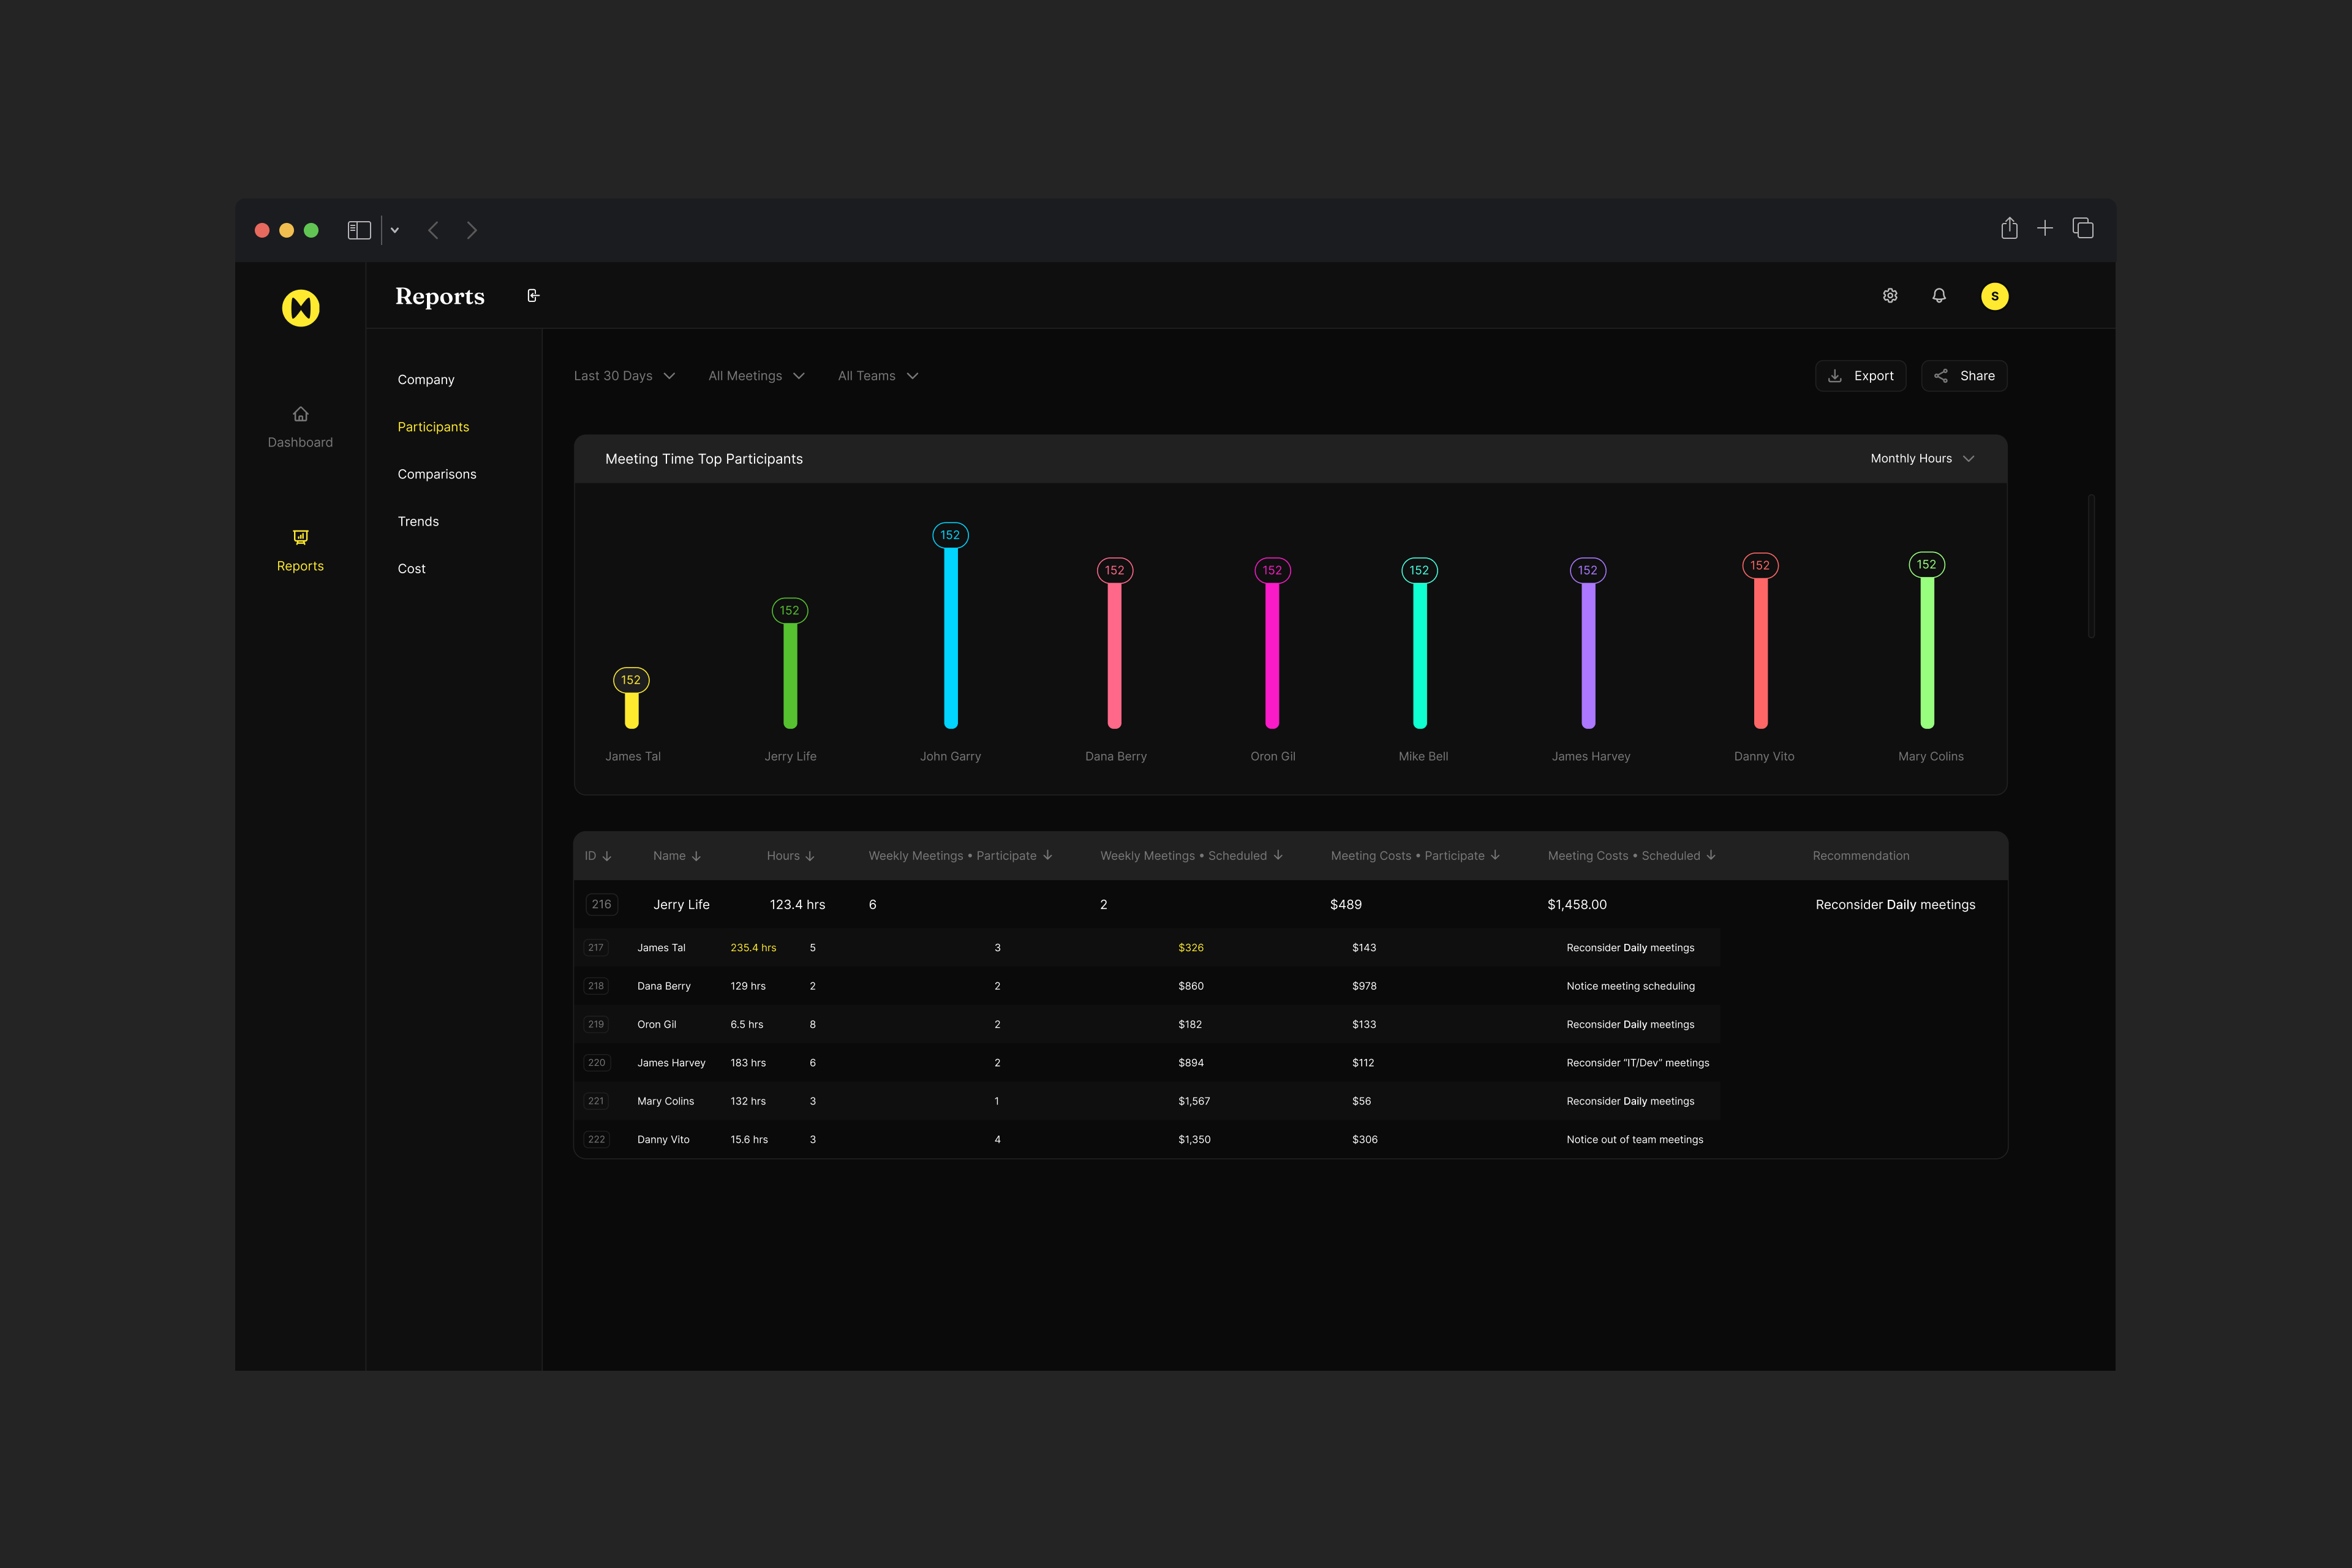Click the browser share icon
The height and width of the screenshot is (1568, 2352).
[2009, 229]
